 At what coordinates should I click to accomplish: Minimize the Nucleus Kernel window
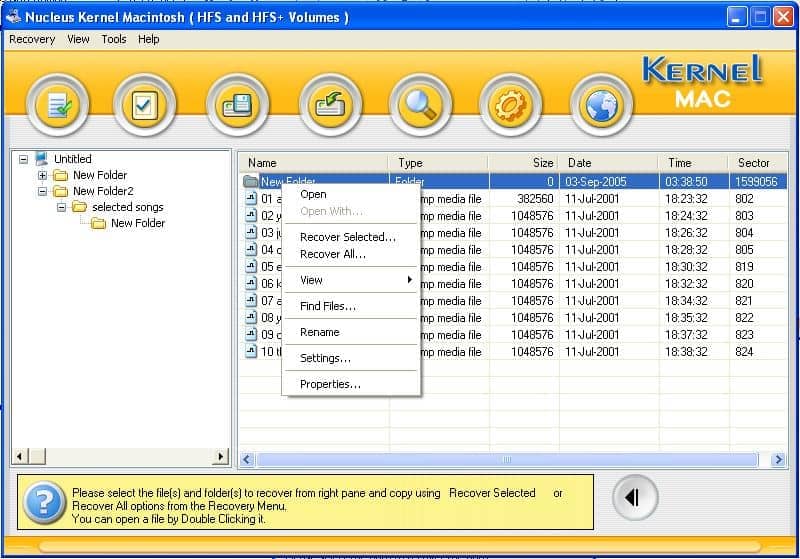pos(737,17)
